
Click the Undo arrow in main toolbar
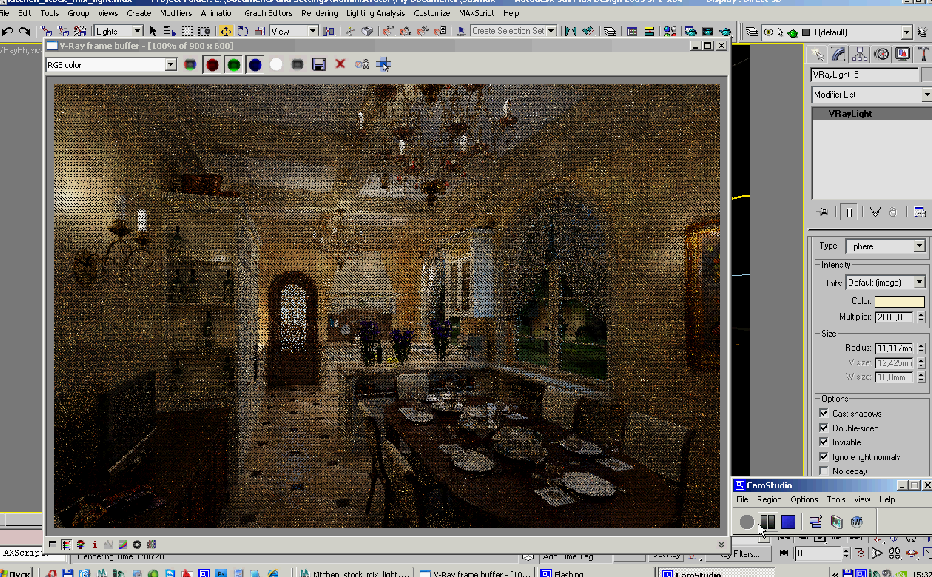[8, 31]
